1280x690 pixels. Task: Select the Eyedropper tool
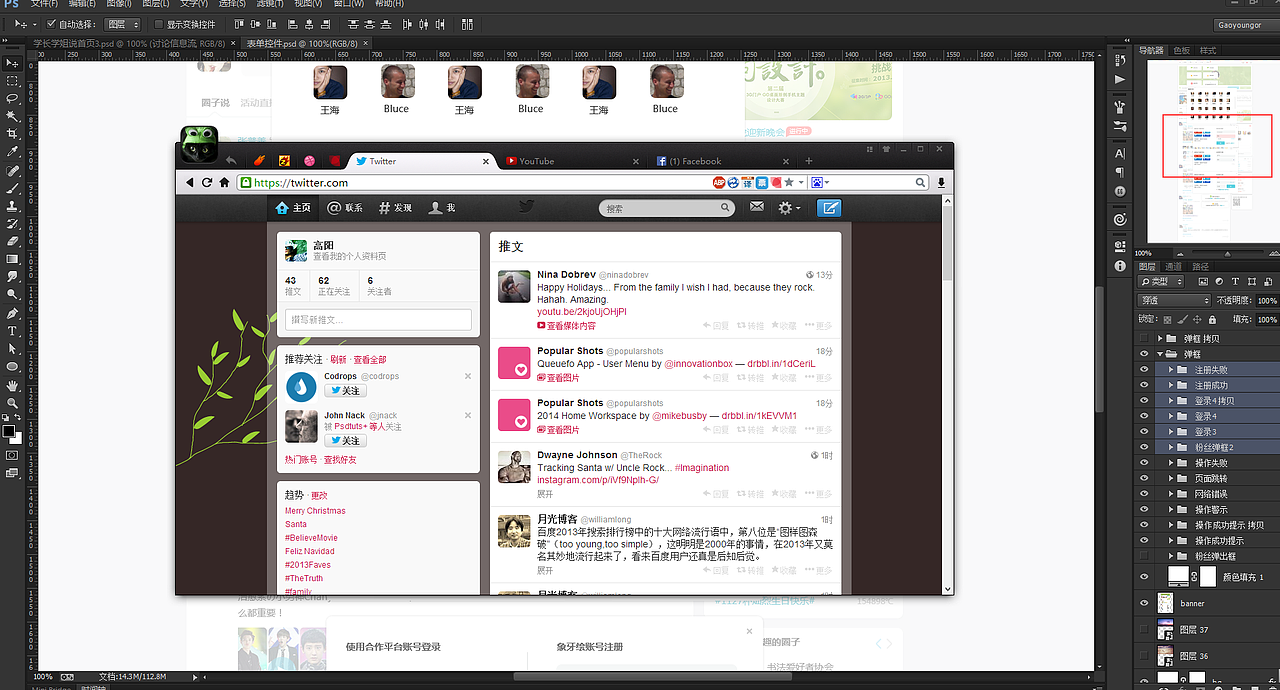tap(12, 152)
